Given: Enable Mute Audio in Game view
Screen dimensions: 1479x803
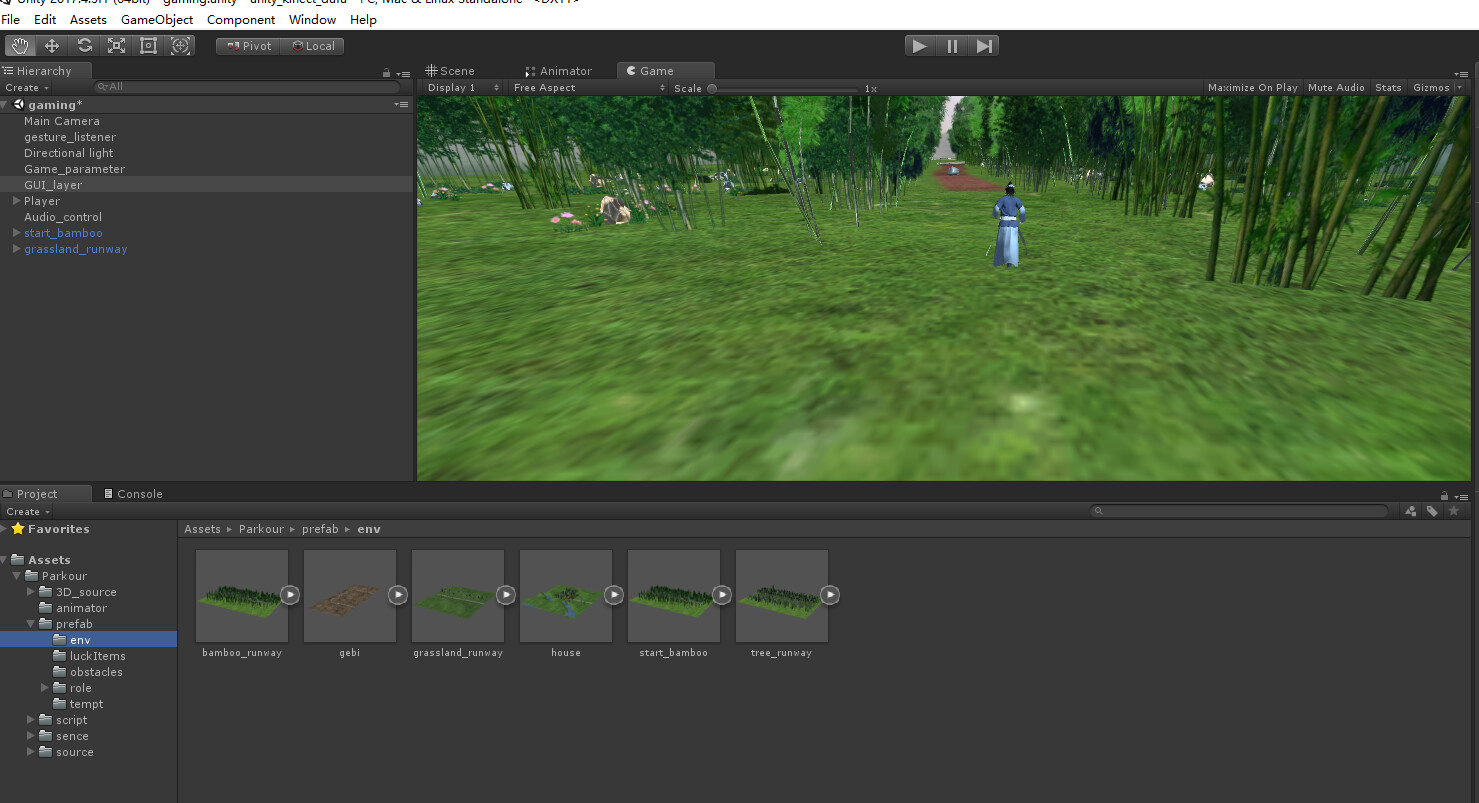Looking at the screenshot, I should (x=1335, y=87).
